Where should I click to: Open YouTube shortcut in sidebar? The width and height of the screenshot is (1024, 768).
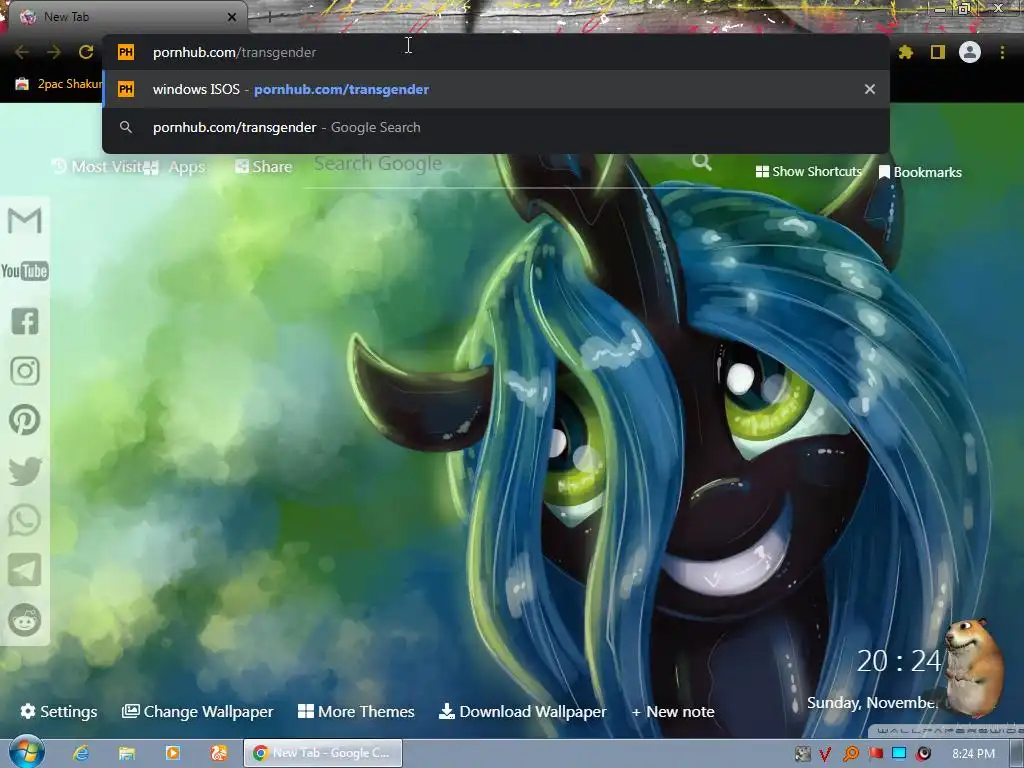pyautogui.click(x=25, y=271)
